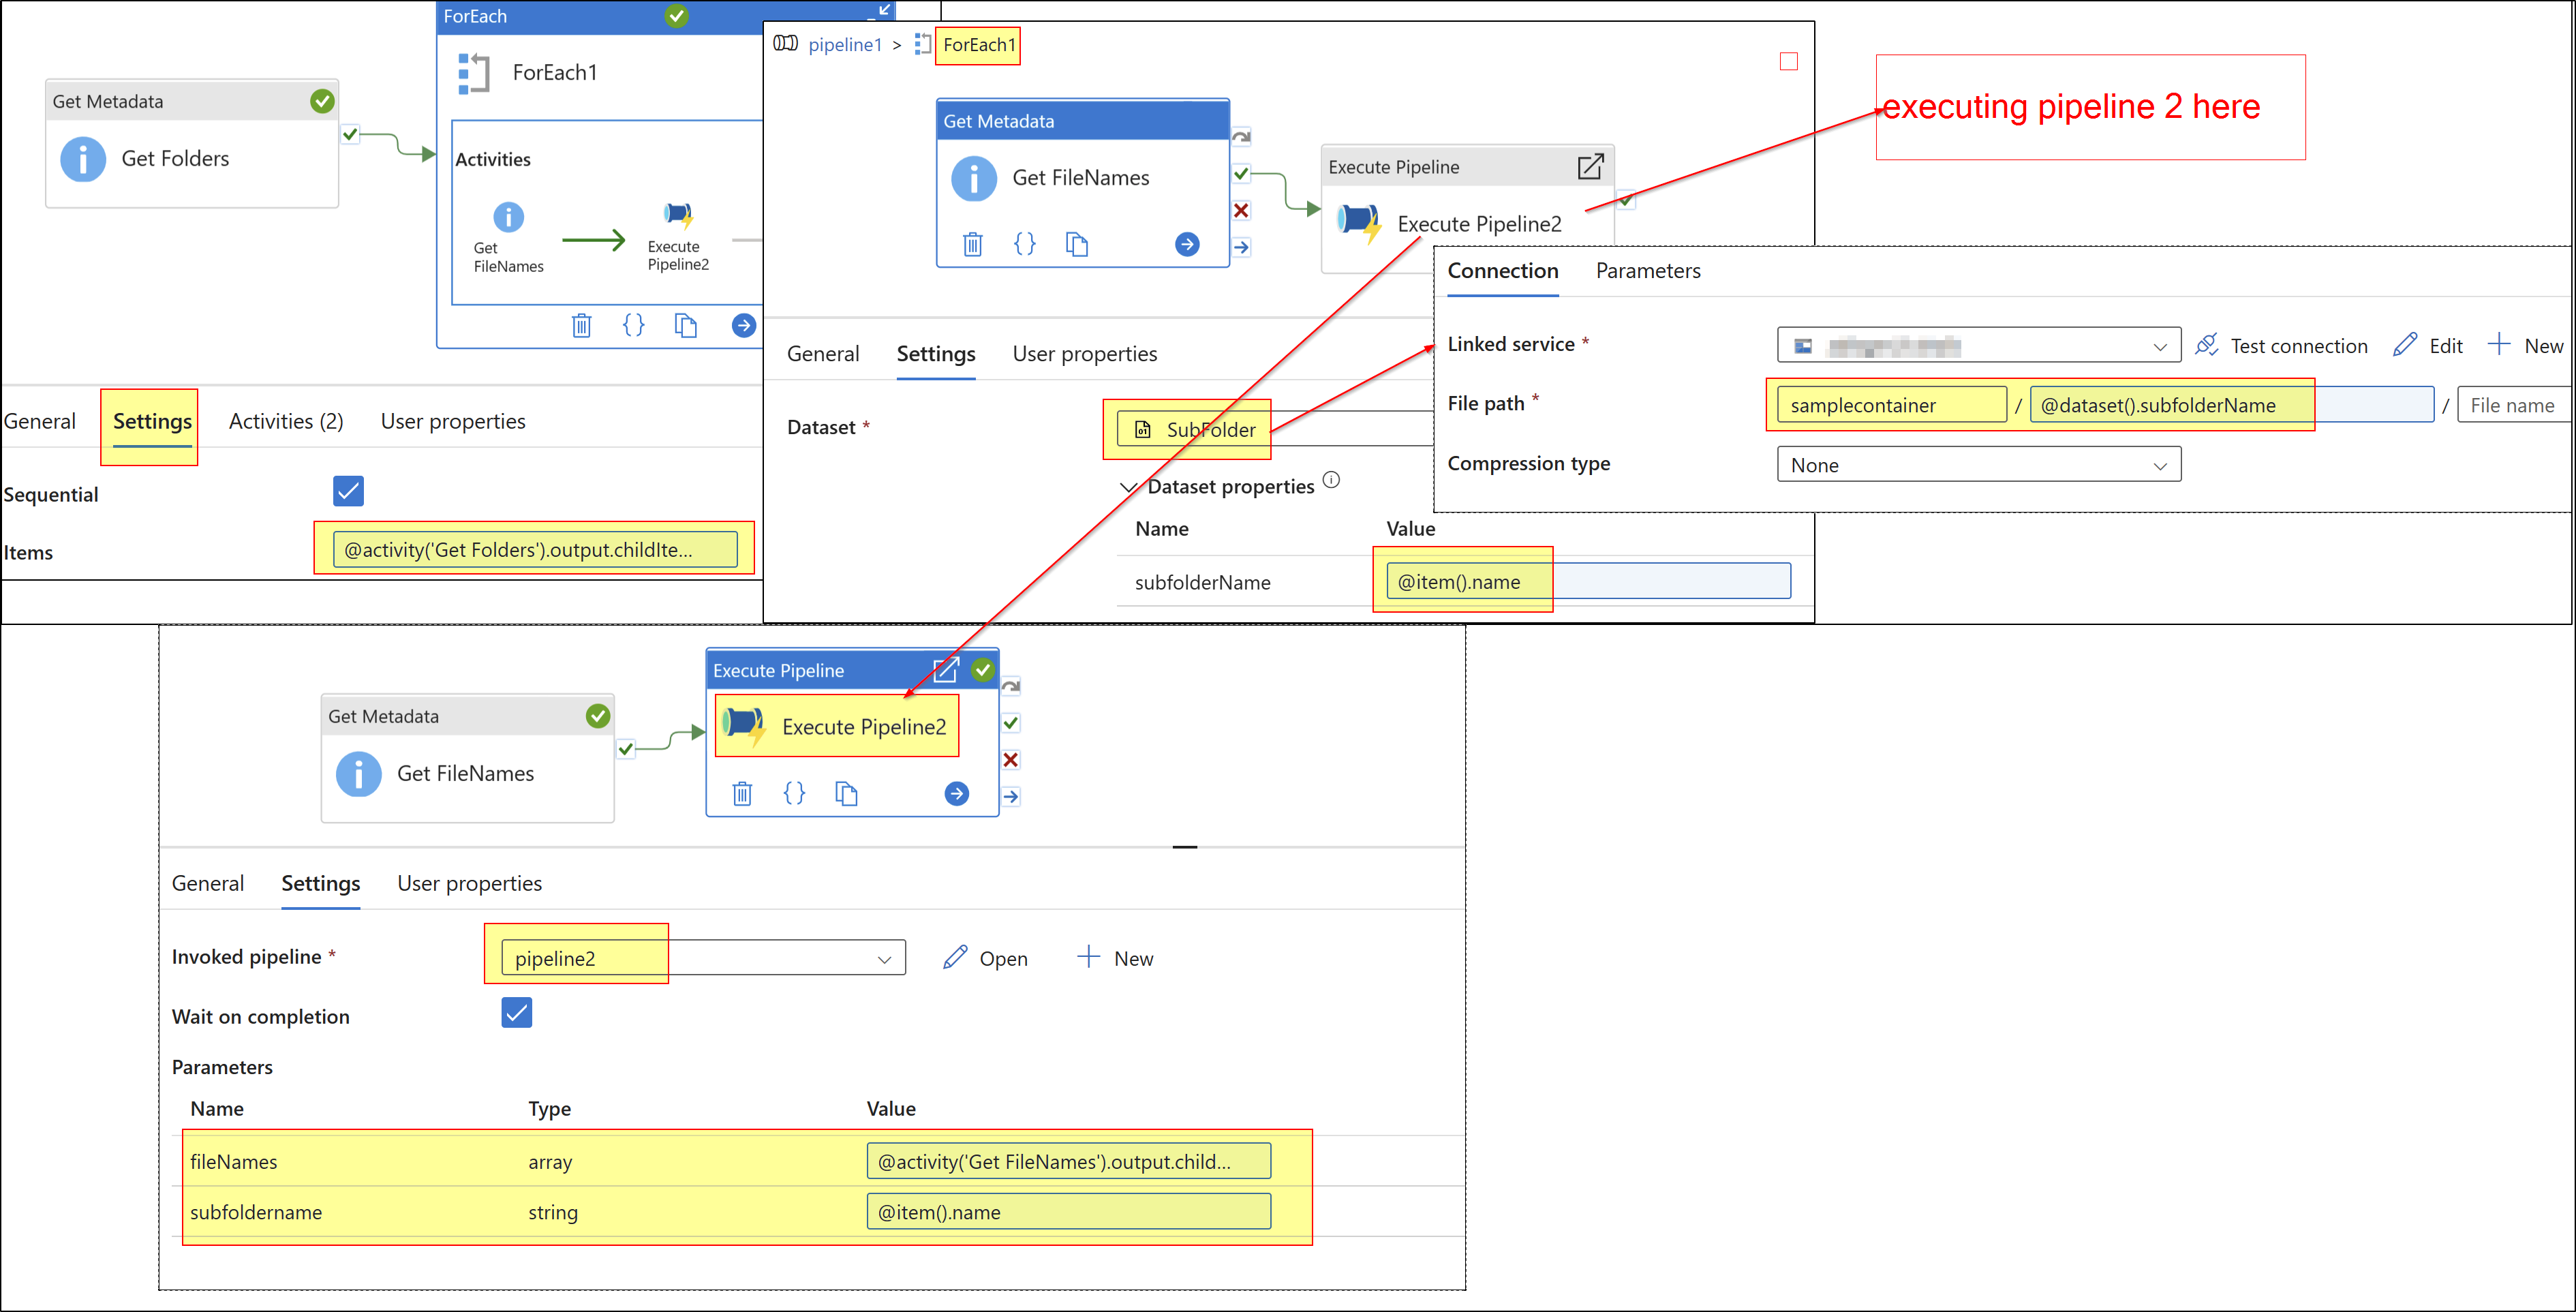Click the copy icon under the Get Metadata activity
Viewport: 2576px width, 1312px height.
tap(1077, 243)
